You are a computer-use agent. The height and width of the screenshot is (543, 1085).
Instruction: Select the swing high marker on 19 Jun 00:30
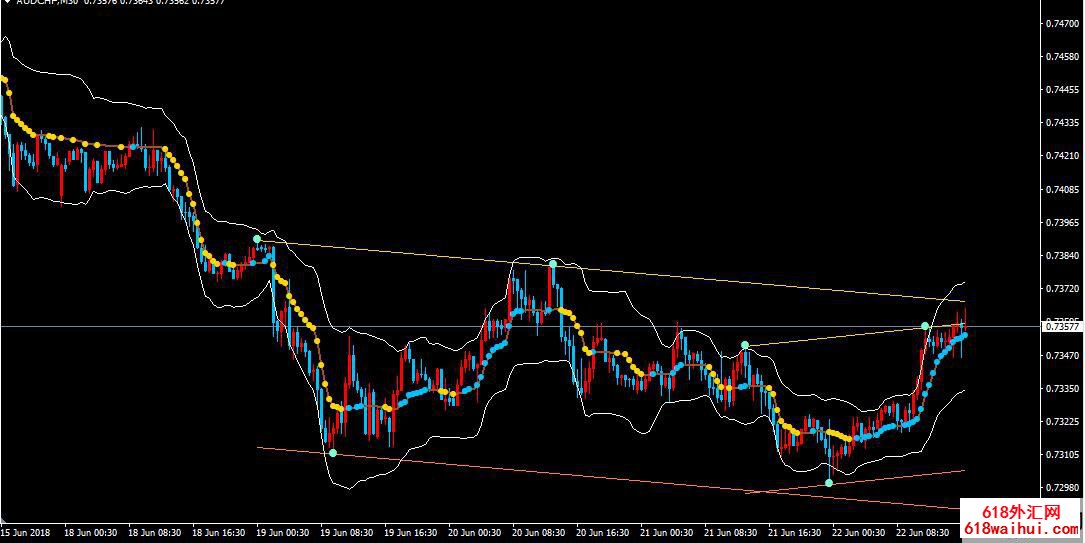257,239
